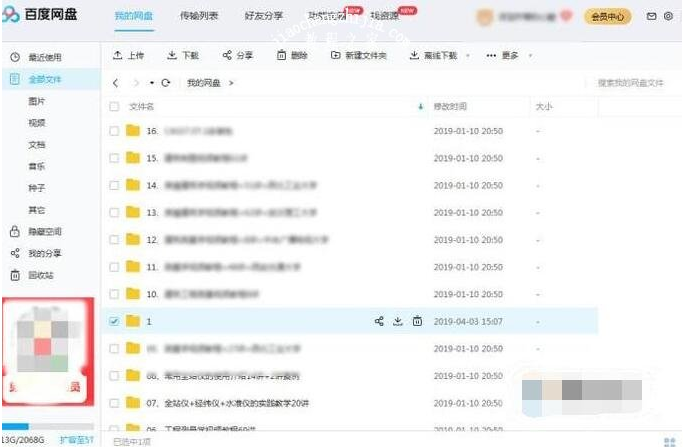Image resolution: width=689 pixels, height=447 pixels.
Task: Click the red promotional banner in sidebar
Action: click(48, 351)
